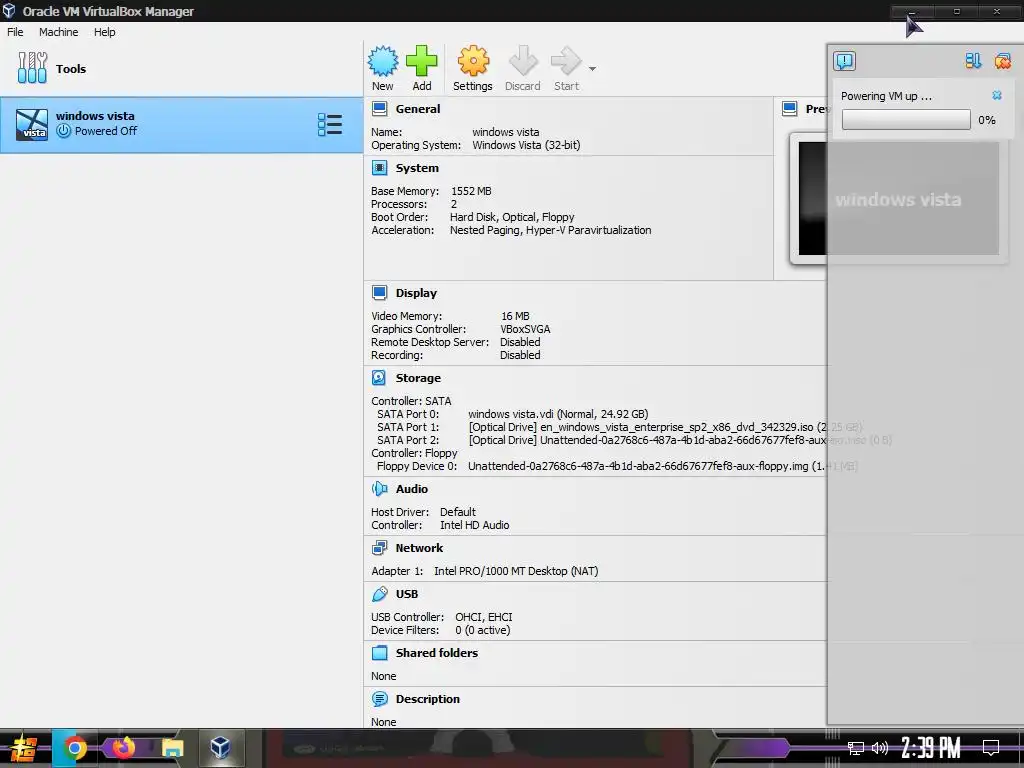Viewport: 1024px width, 768px height.
Task: Click the Network section icon
Action: 379,547
